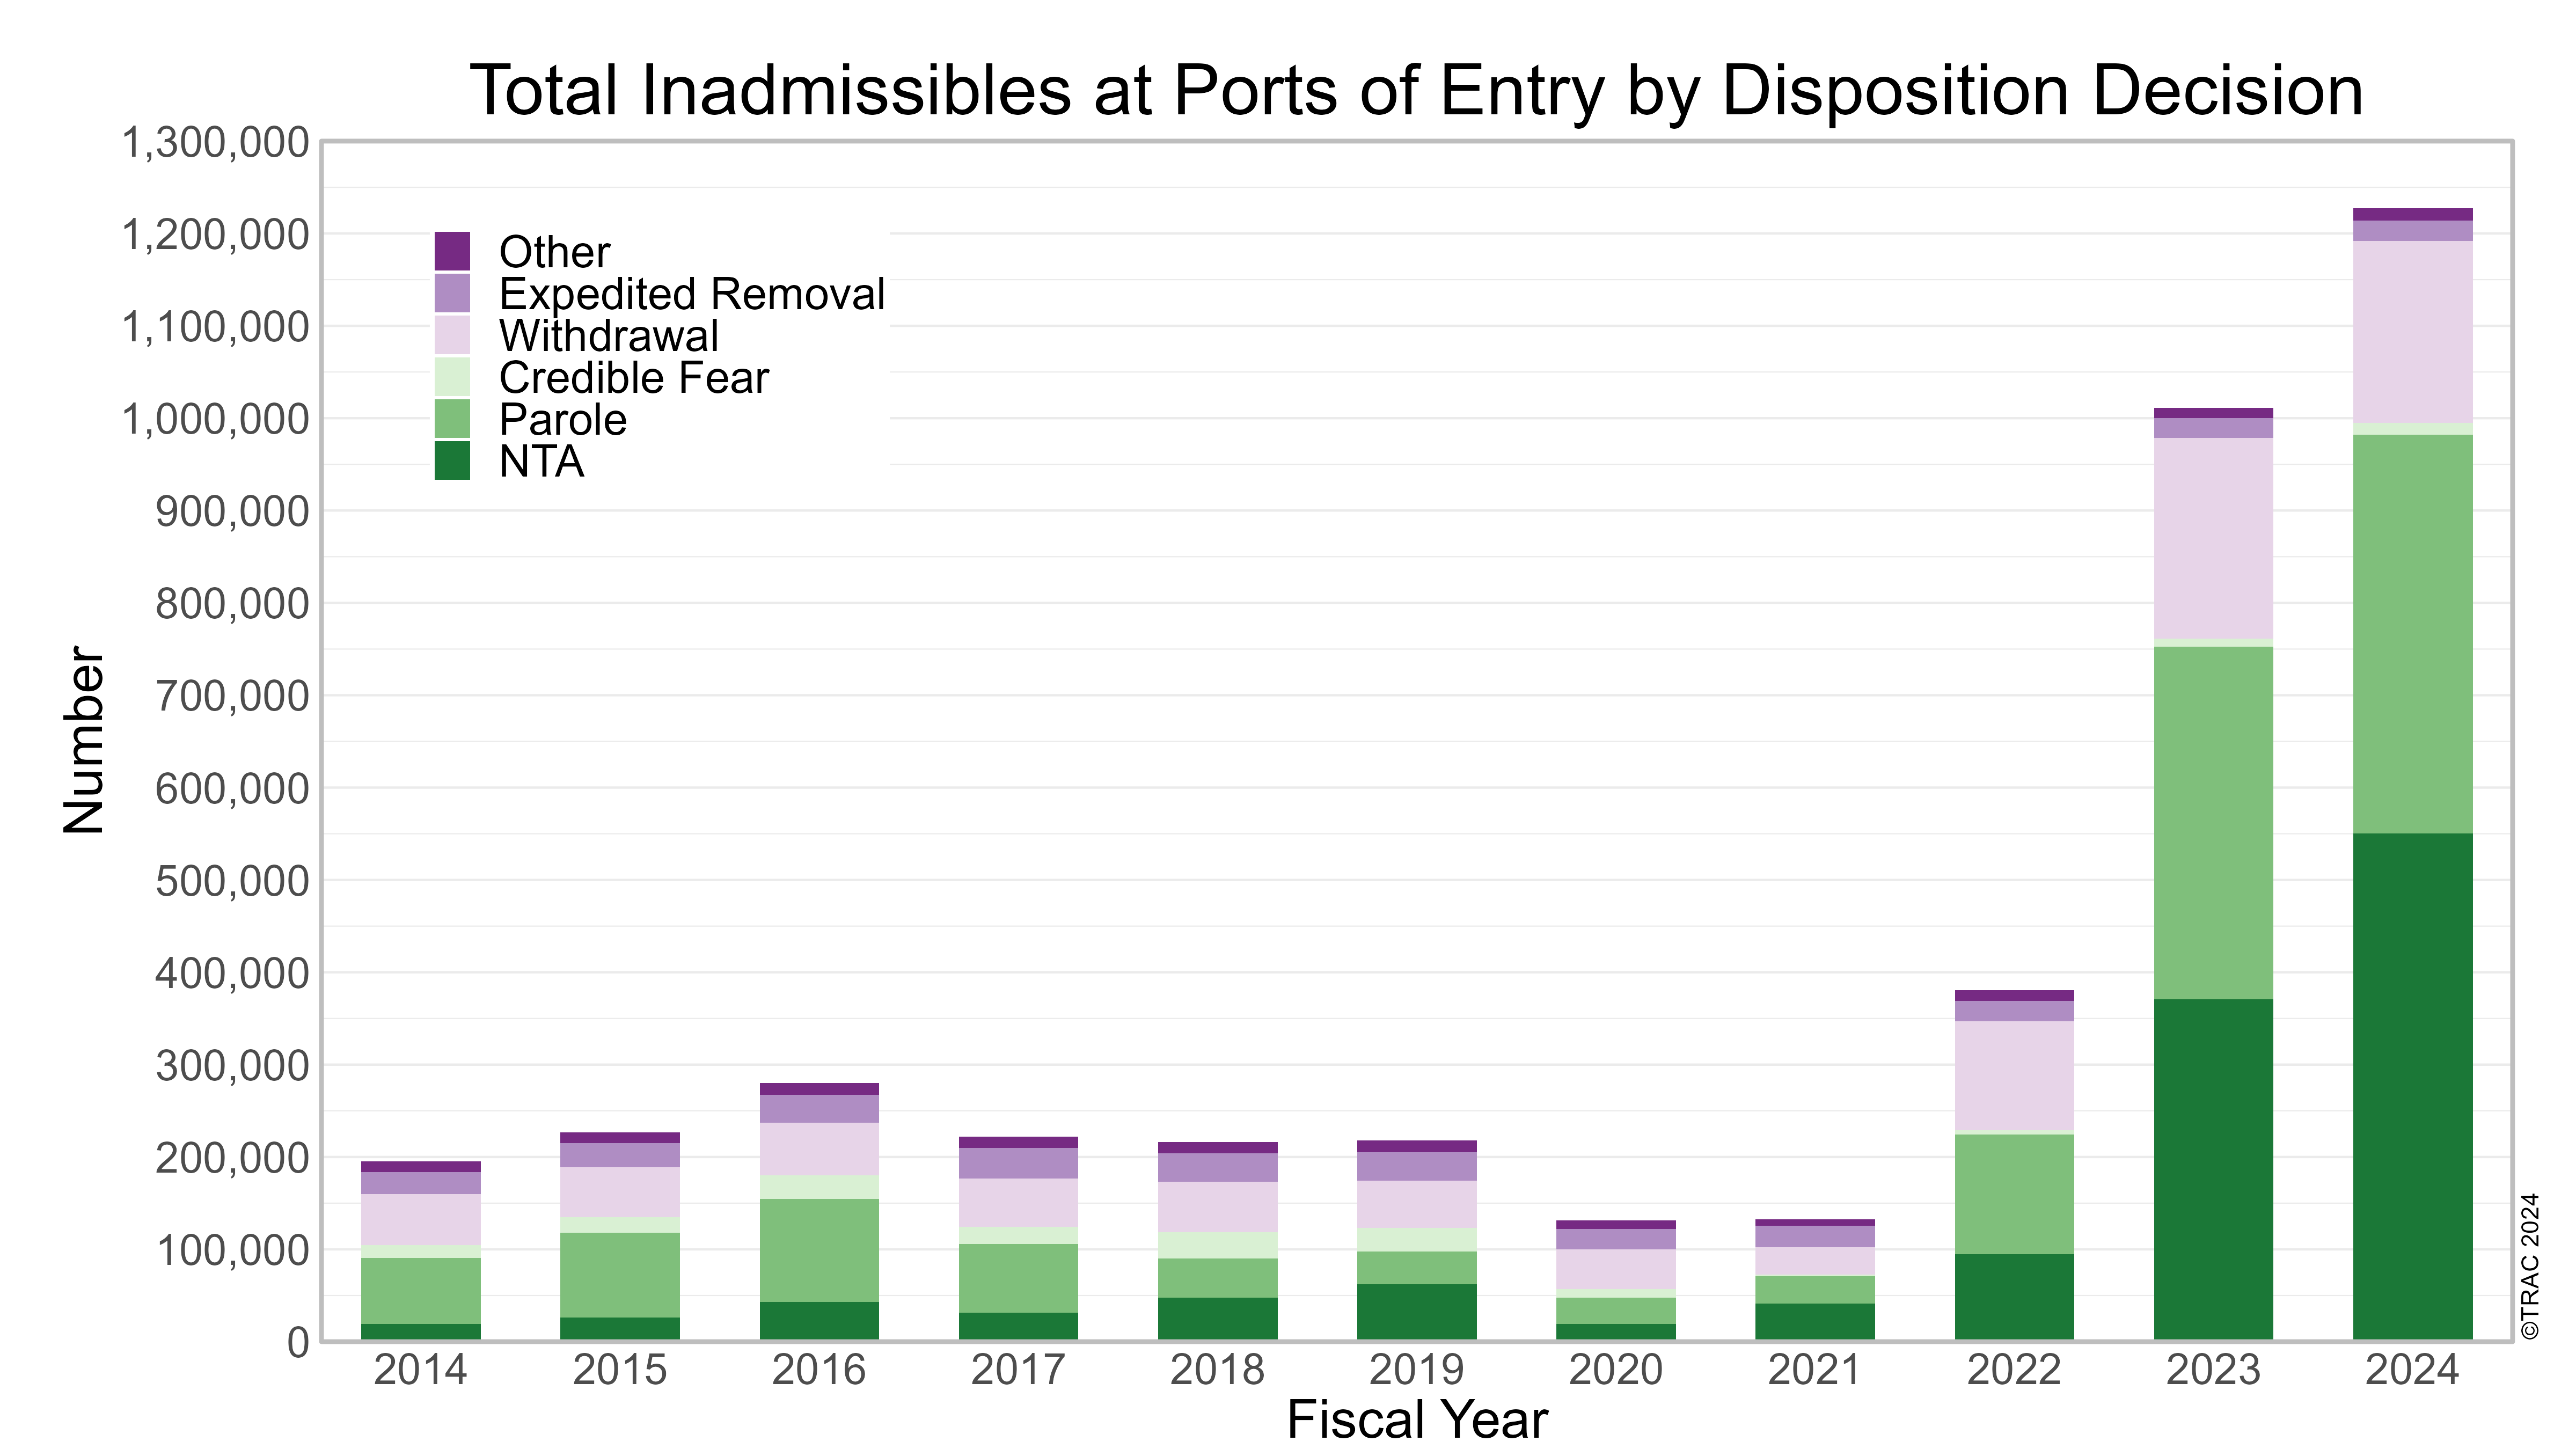The image size is (2576, 1449).
Task: Click the 0 y-axis tick label
Action: (x=299, y=1343)
